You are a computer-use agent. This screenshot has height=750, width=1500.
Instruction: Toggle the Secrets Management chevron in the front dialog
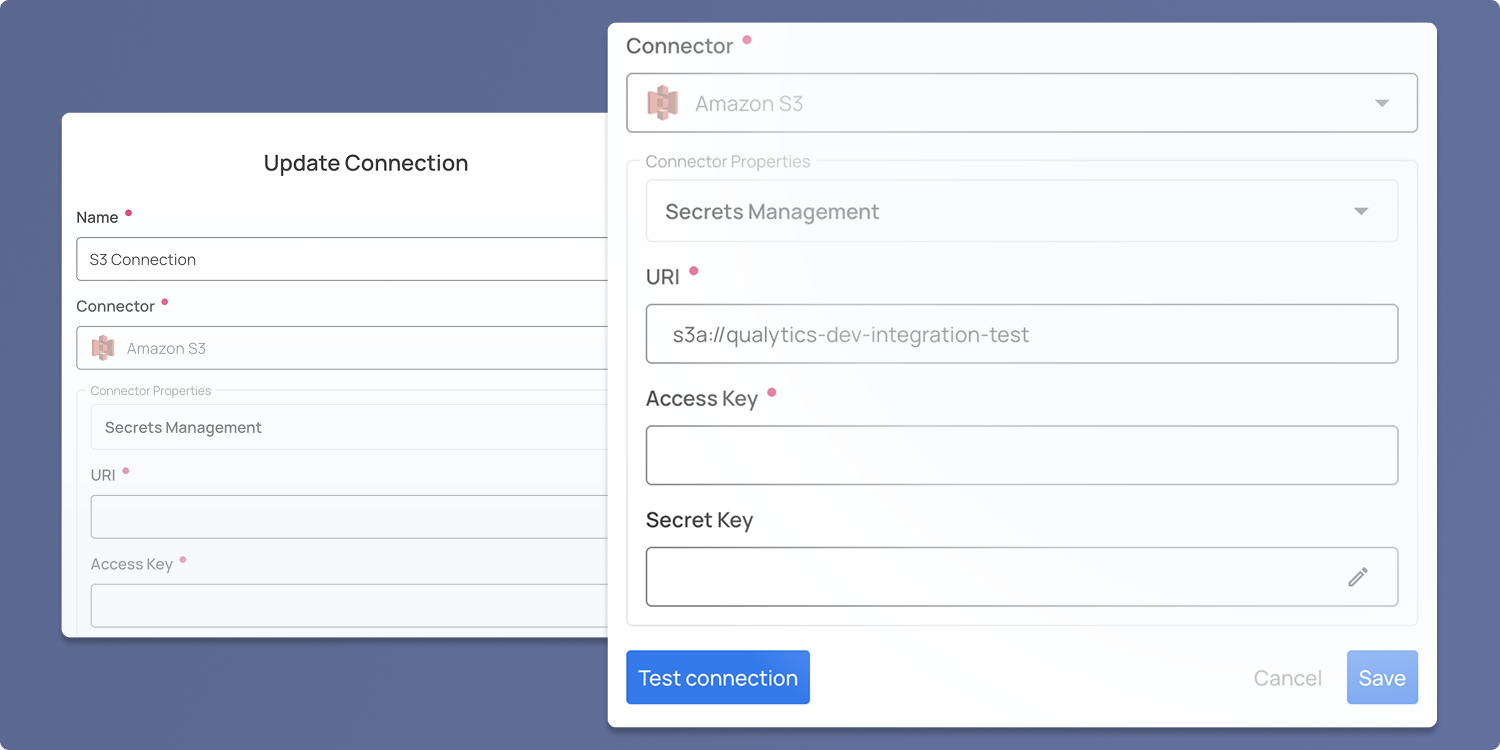pyautogui.click(x=1360, y=211)
